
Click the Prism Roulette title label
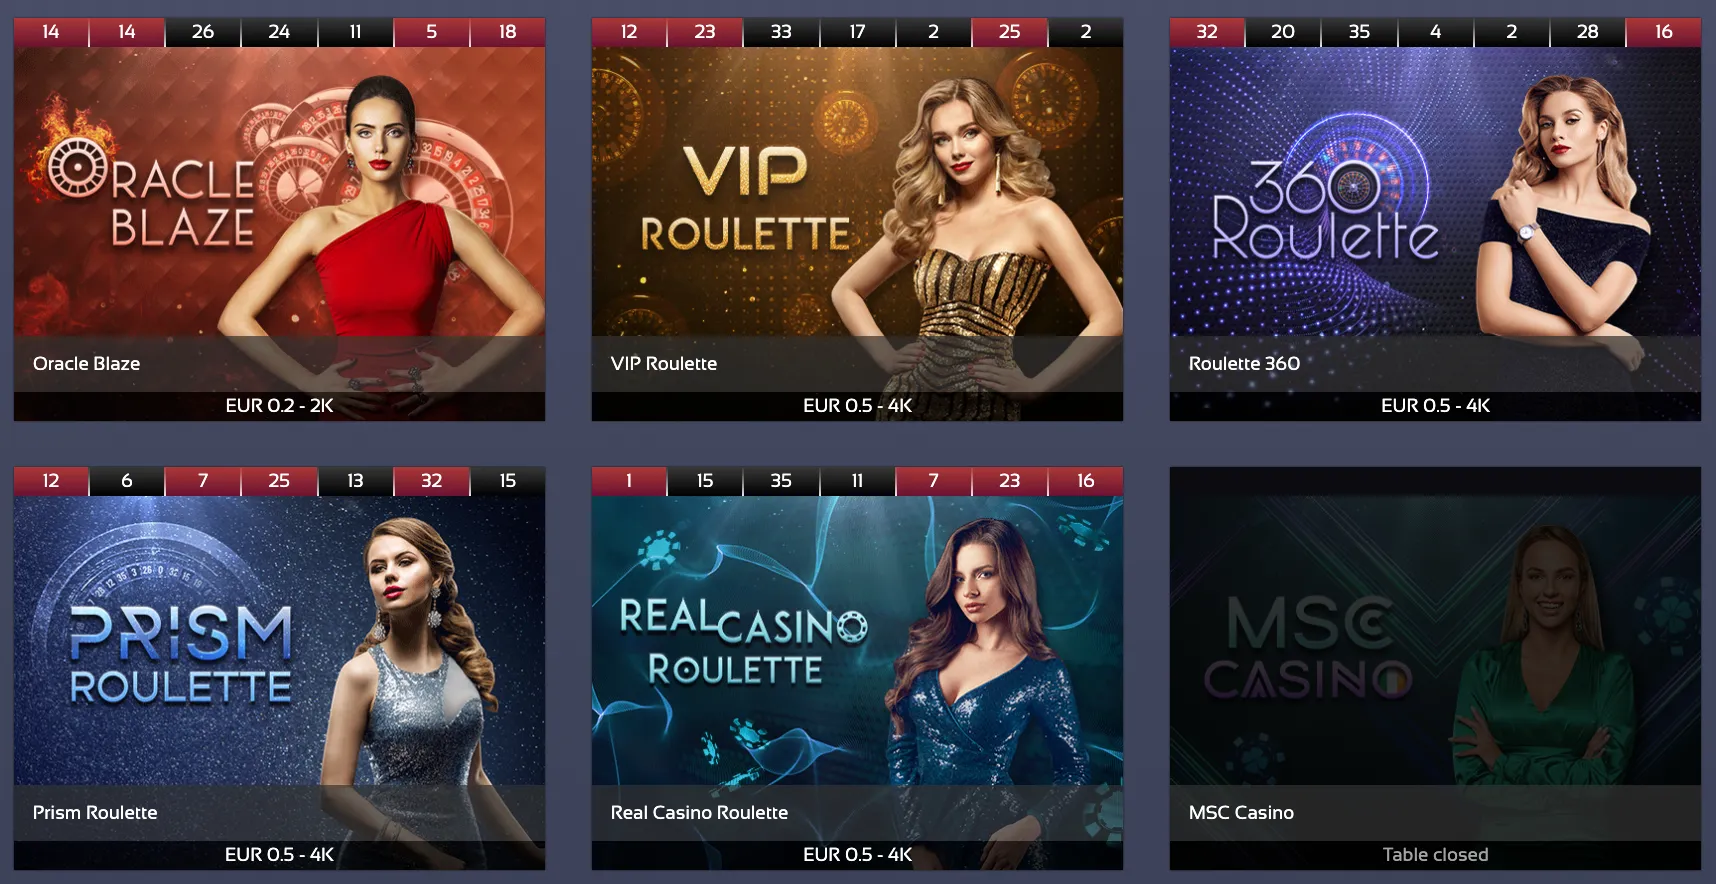95,813
